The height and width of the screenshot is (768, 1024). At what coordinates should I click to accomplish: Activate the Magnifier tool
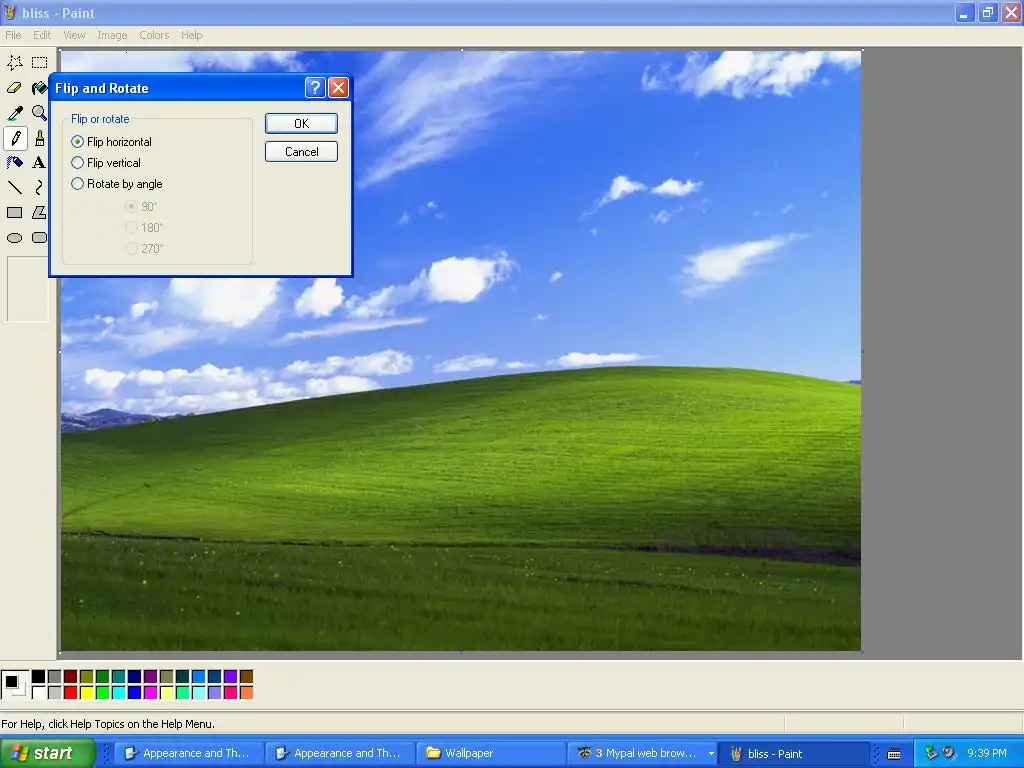pos(39,113)
